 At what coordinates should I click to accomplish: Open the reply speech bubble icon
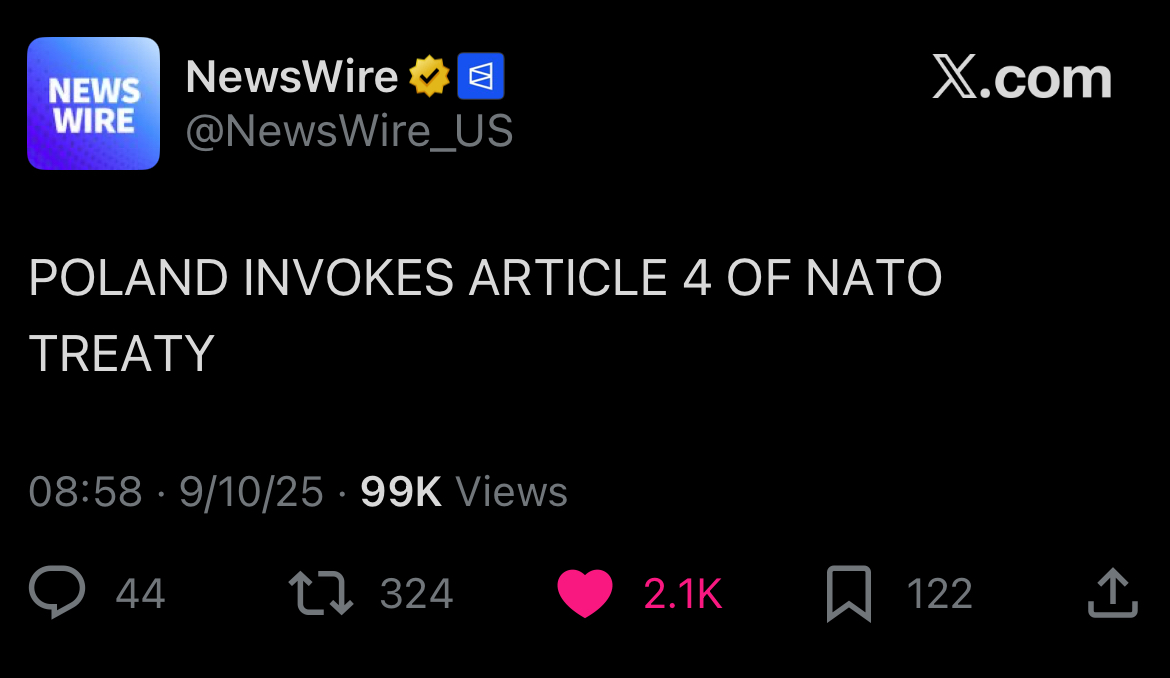point(57,592)
